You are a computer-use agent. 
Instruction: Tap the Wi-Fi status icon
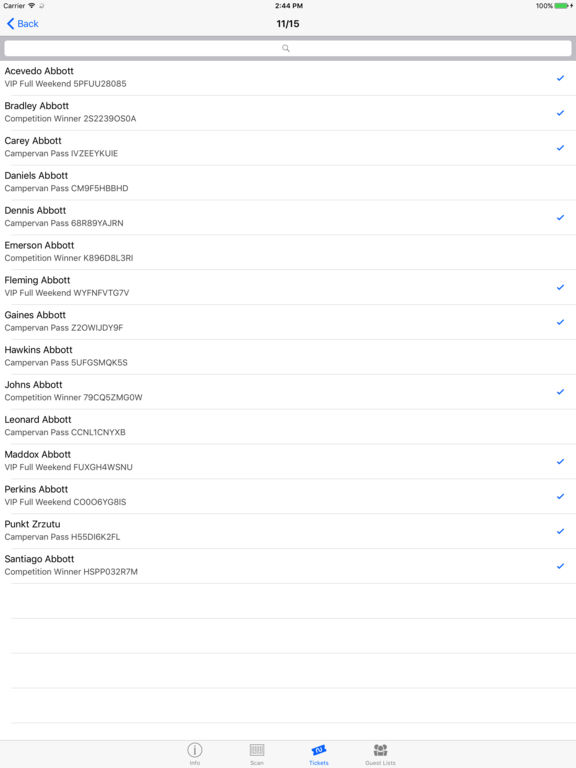point(32,6)
